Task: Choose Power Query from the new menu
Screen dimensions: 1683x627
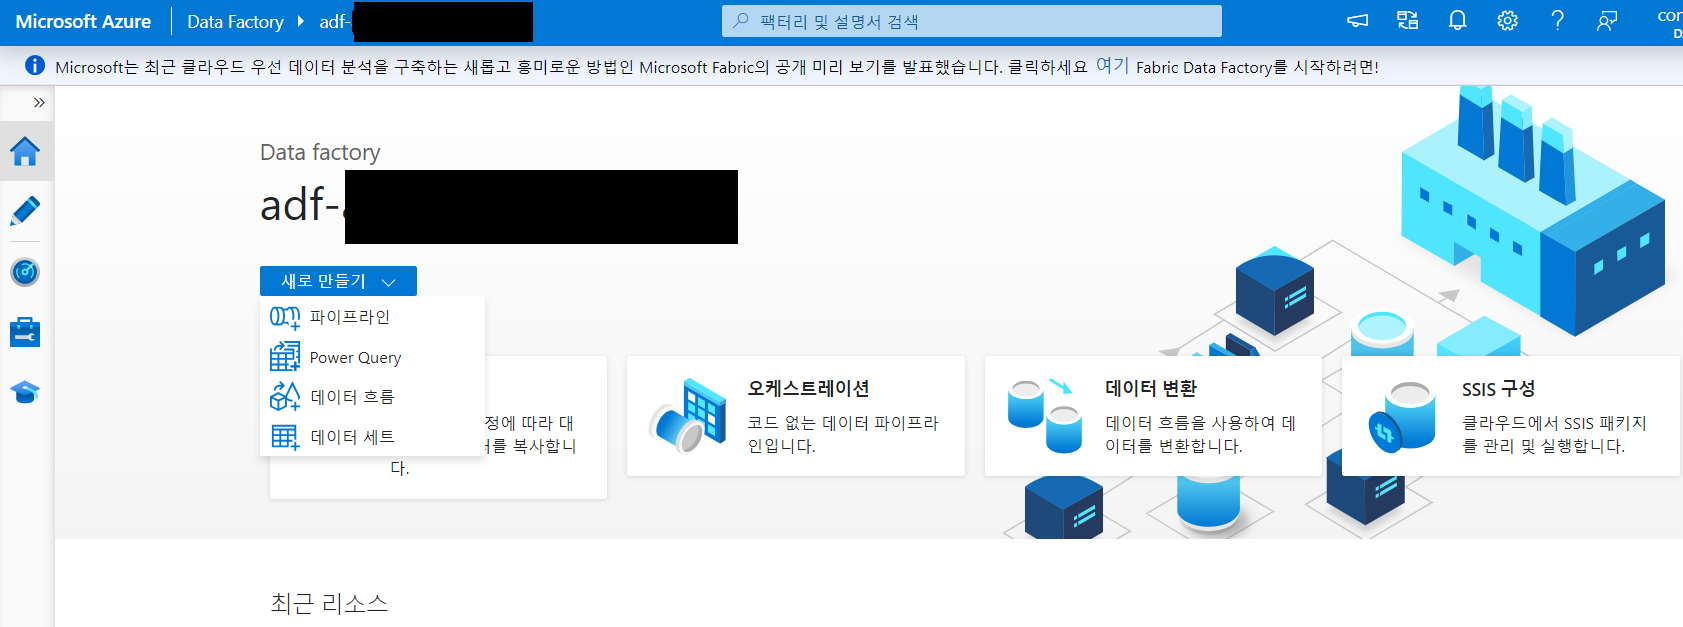Action: (372, 357)
